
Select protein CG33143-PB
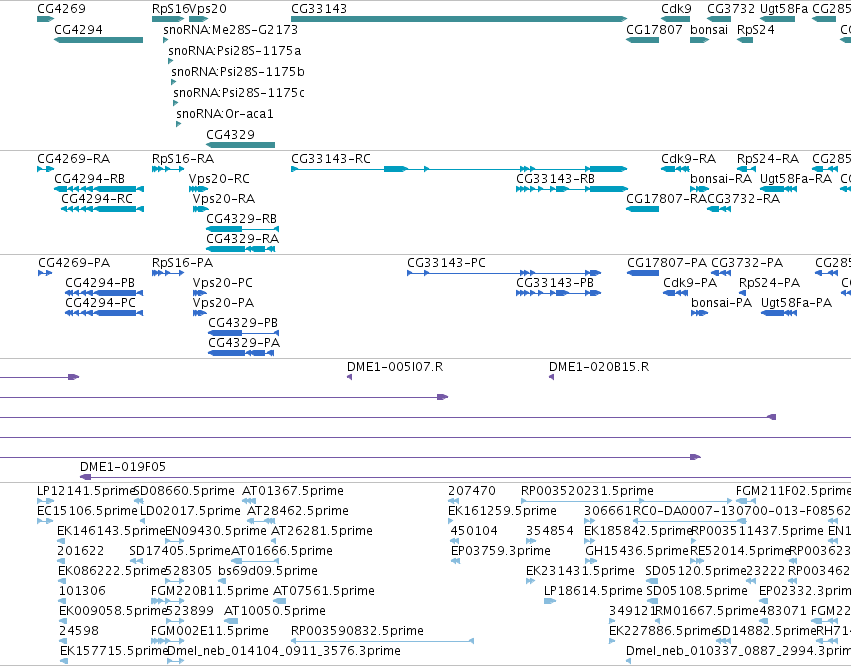[558, 293]
